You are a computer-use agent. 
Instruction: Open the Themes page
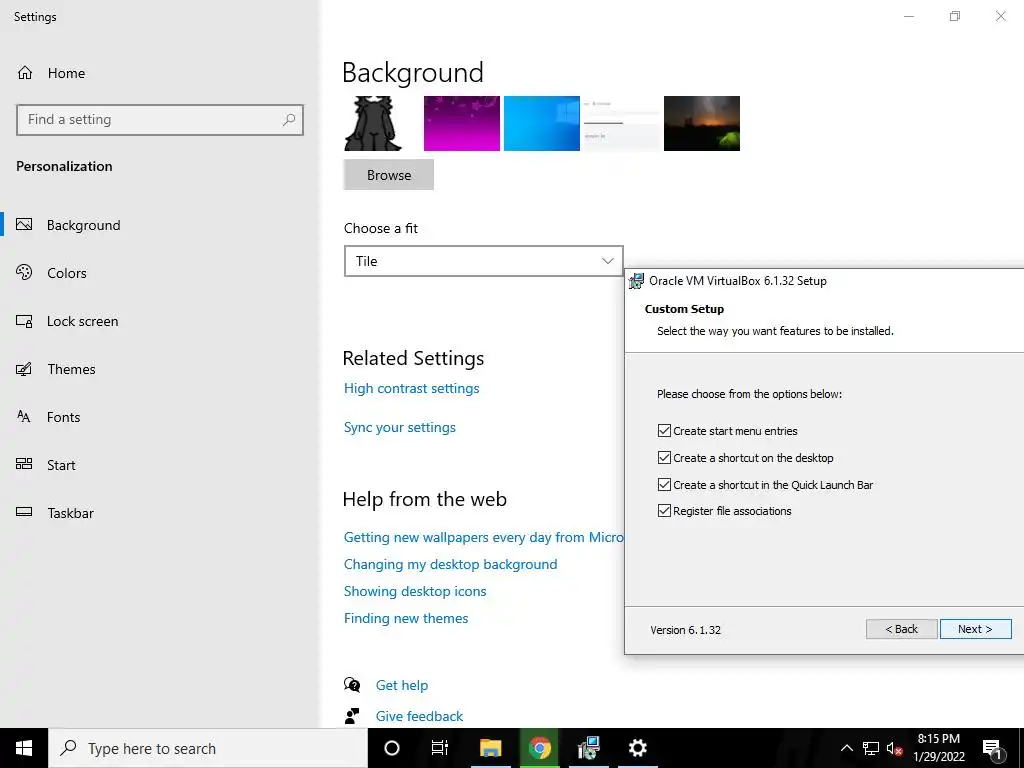tap(71, 369)
